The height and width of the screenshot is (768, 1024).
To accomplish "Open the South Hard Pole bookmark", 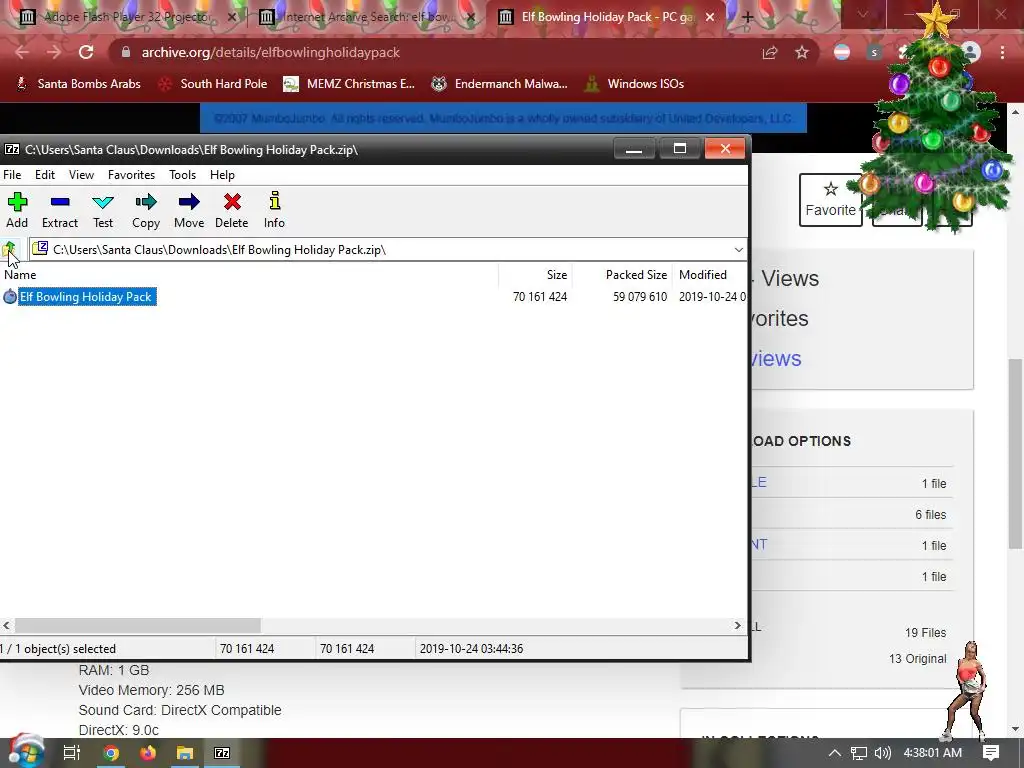I will 213,84.
